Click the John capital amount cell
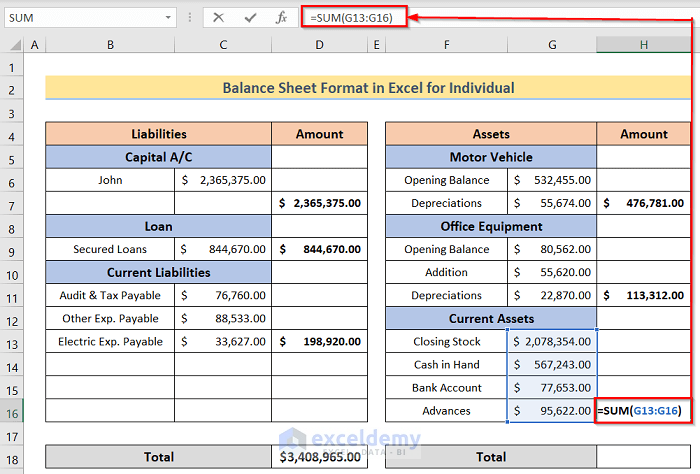This screenshot has height=474, width=700. click(x=223, y=180)
